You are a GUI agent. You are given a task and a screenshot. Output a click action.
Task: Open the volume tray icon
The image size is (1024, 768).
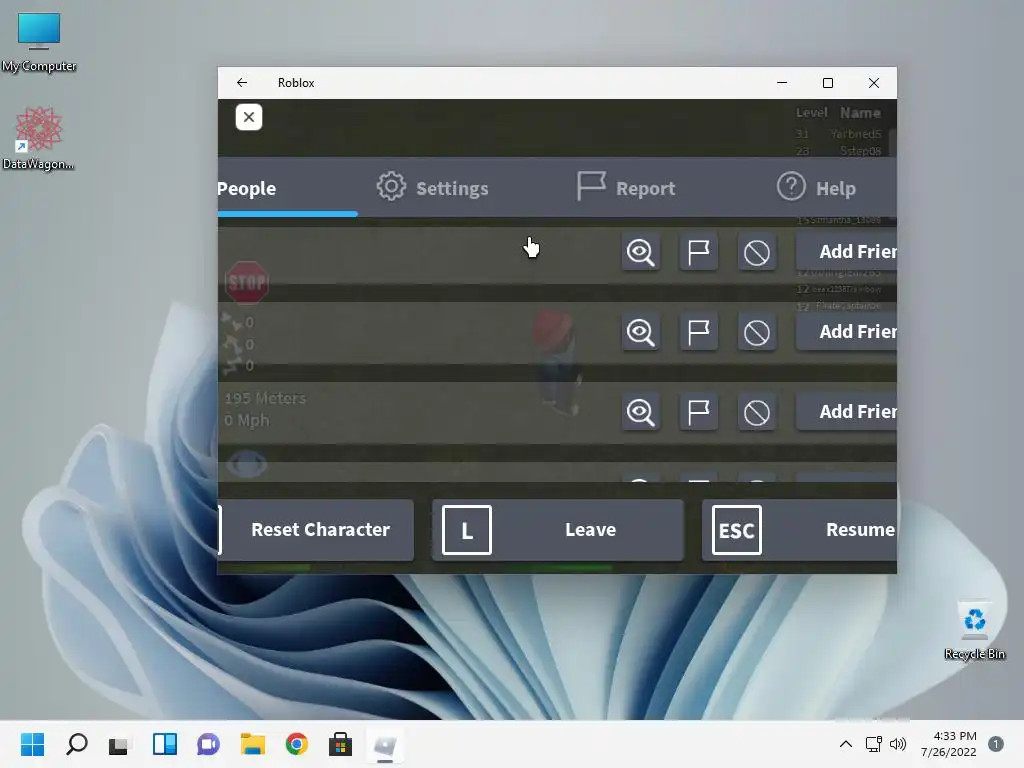coord(898,744)
